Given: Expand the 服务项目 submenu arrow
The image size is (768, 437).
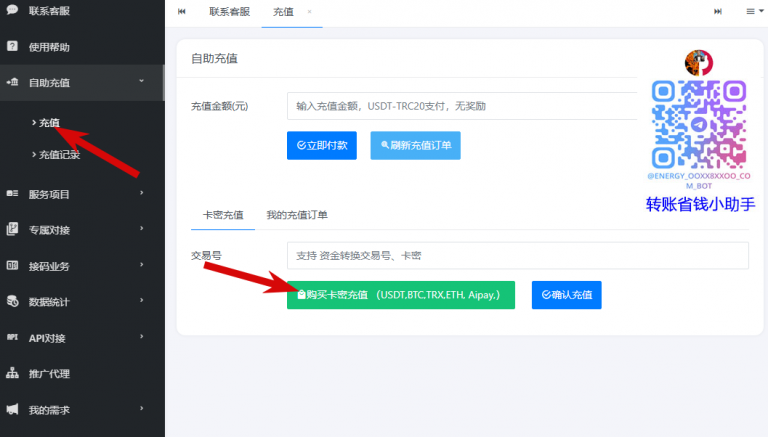Looking at the screenshot, I should click(x=142, y=193).
